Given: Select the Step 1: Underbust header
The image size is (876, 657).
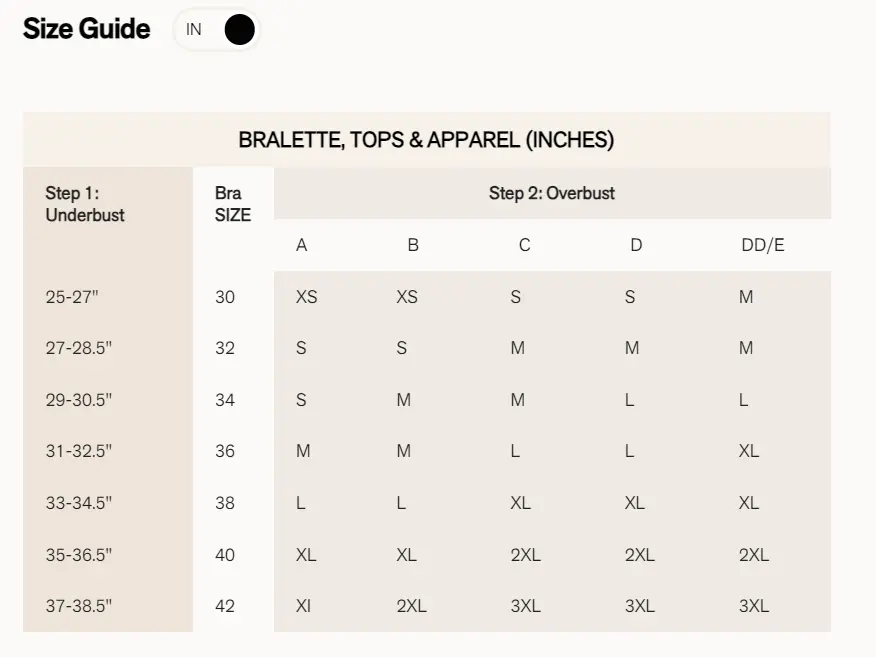Looking at the screenshot, I should 85,204.
